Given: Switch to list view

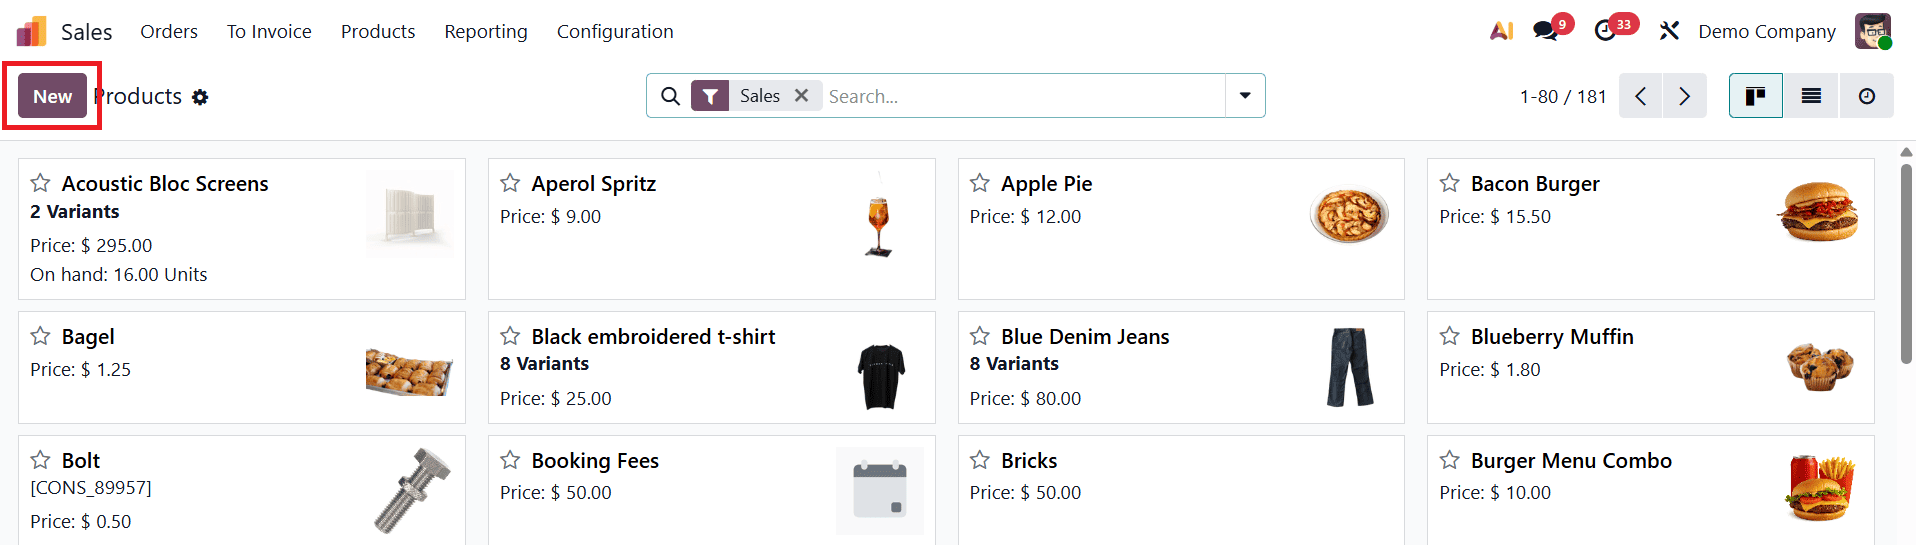Looking at the screenshot, I should [1811, 96].
